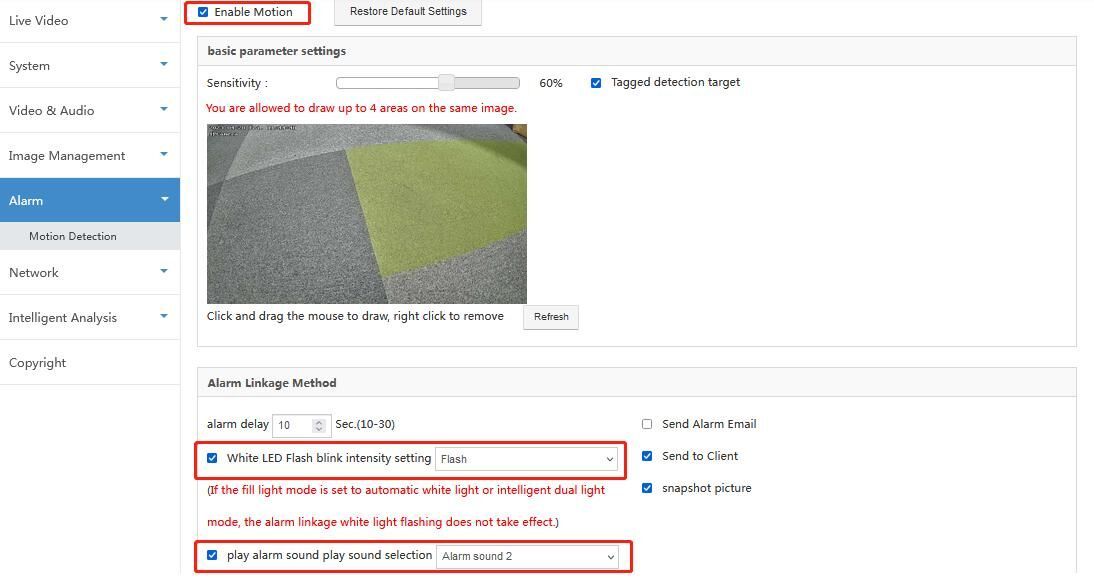
Task: Enable Send Alarm Email checkbox
Action: (x=647, y=424)
